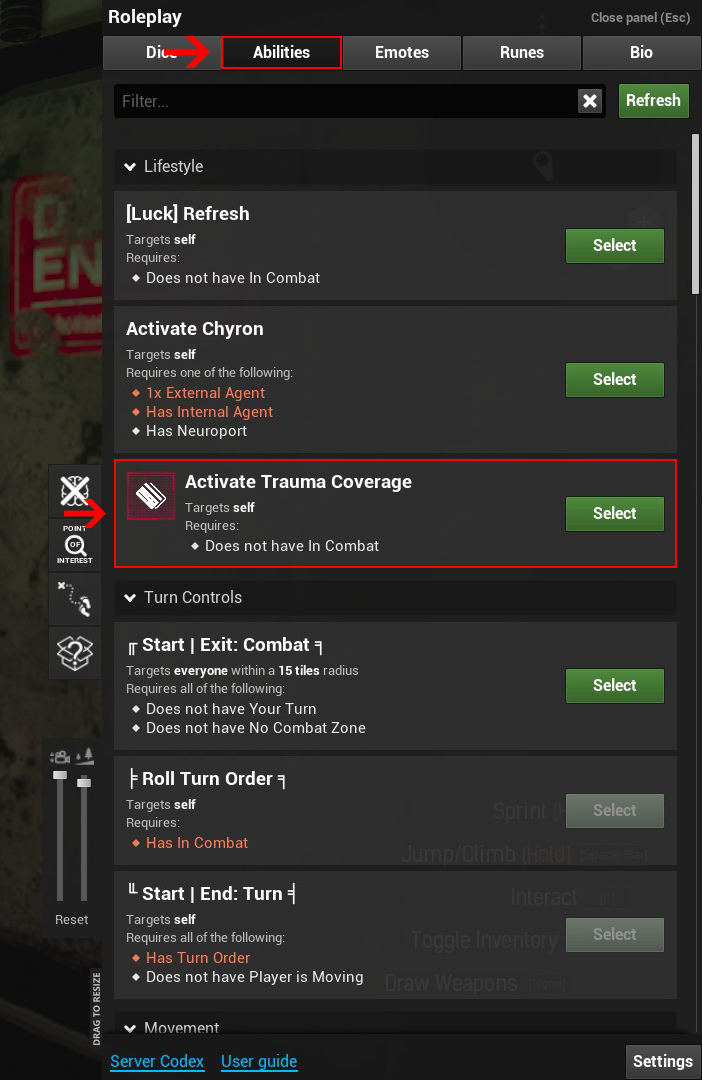Click the Filter text input field
702x1080 pixels.
(345, 101)
